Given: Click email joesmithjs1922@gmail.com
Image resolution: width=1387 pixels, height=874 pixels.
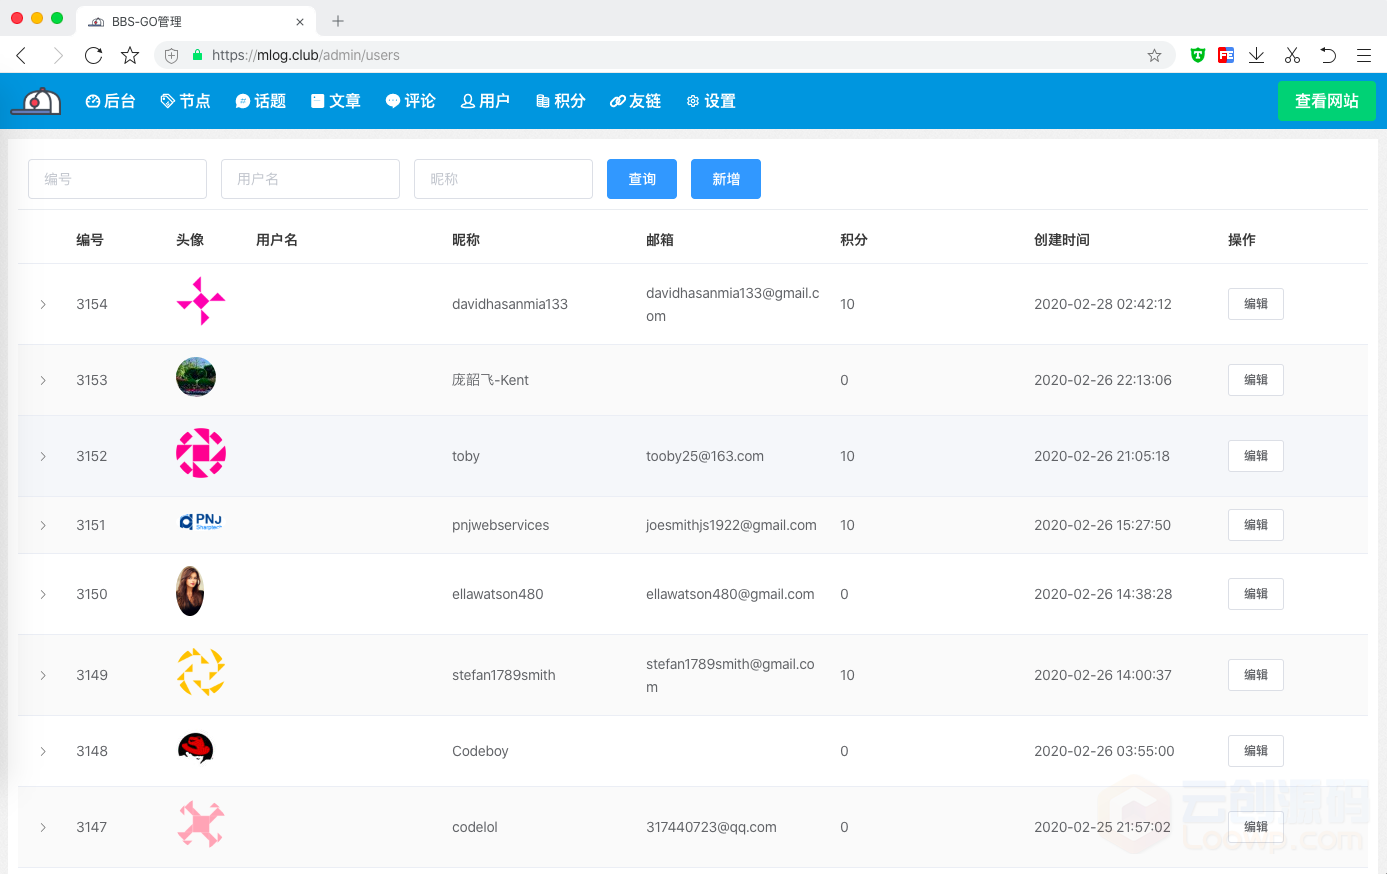Looking at the screenshot, I should (x=731, y=525).
